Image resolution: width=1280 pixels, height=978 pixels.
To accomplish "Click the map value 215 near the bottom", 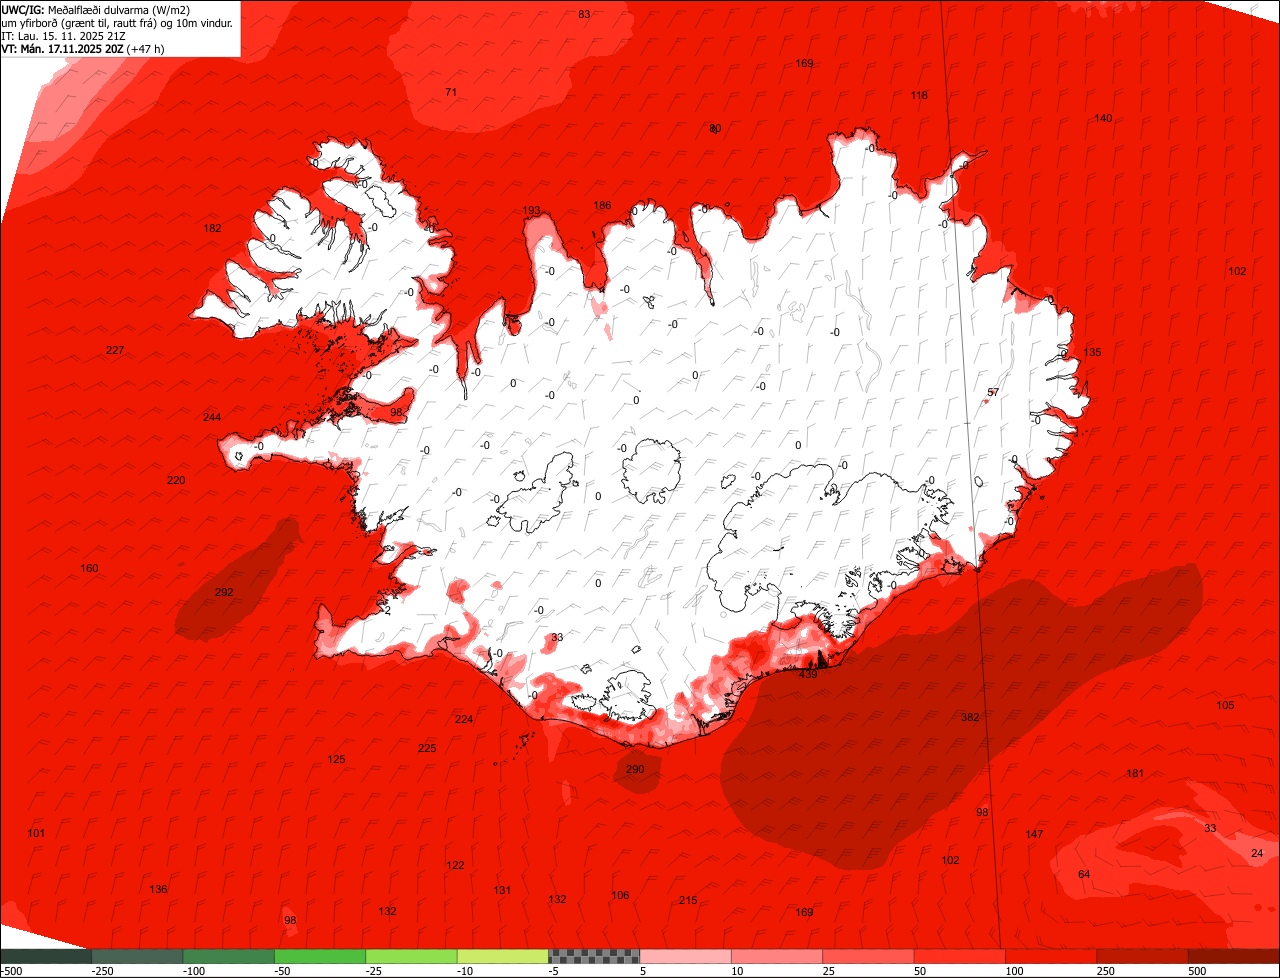I will [x=688, y=901].
